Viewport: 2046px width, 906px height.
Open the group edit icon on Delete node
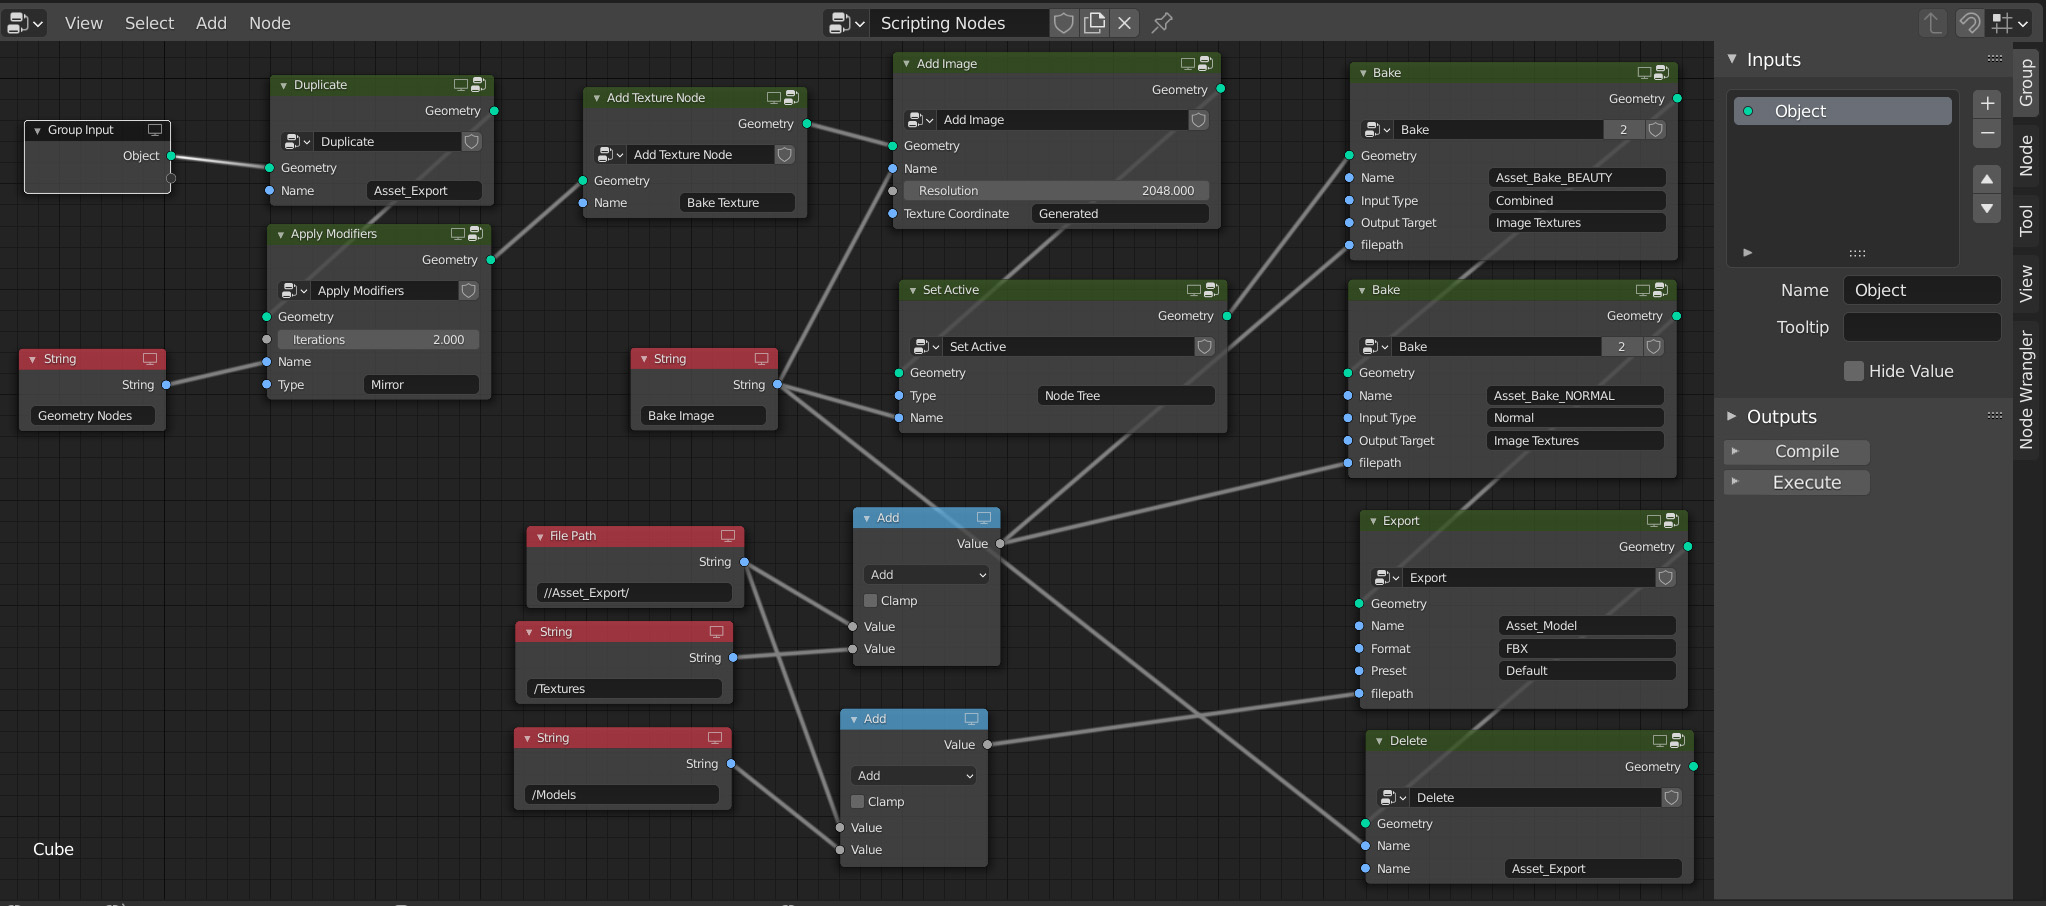tap(1678, 741)
